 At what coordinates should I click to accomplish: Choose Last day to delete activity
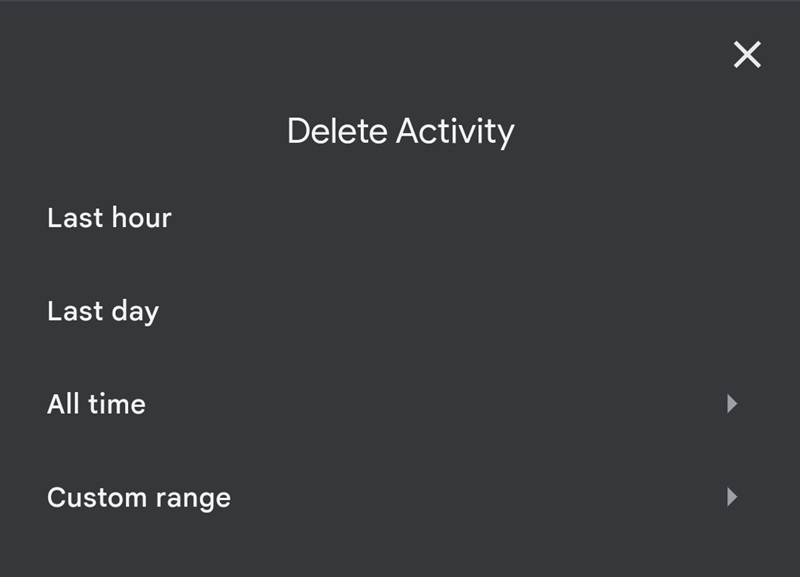[103, 311]
